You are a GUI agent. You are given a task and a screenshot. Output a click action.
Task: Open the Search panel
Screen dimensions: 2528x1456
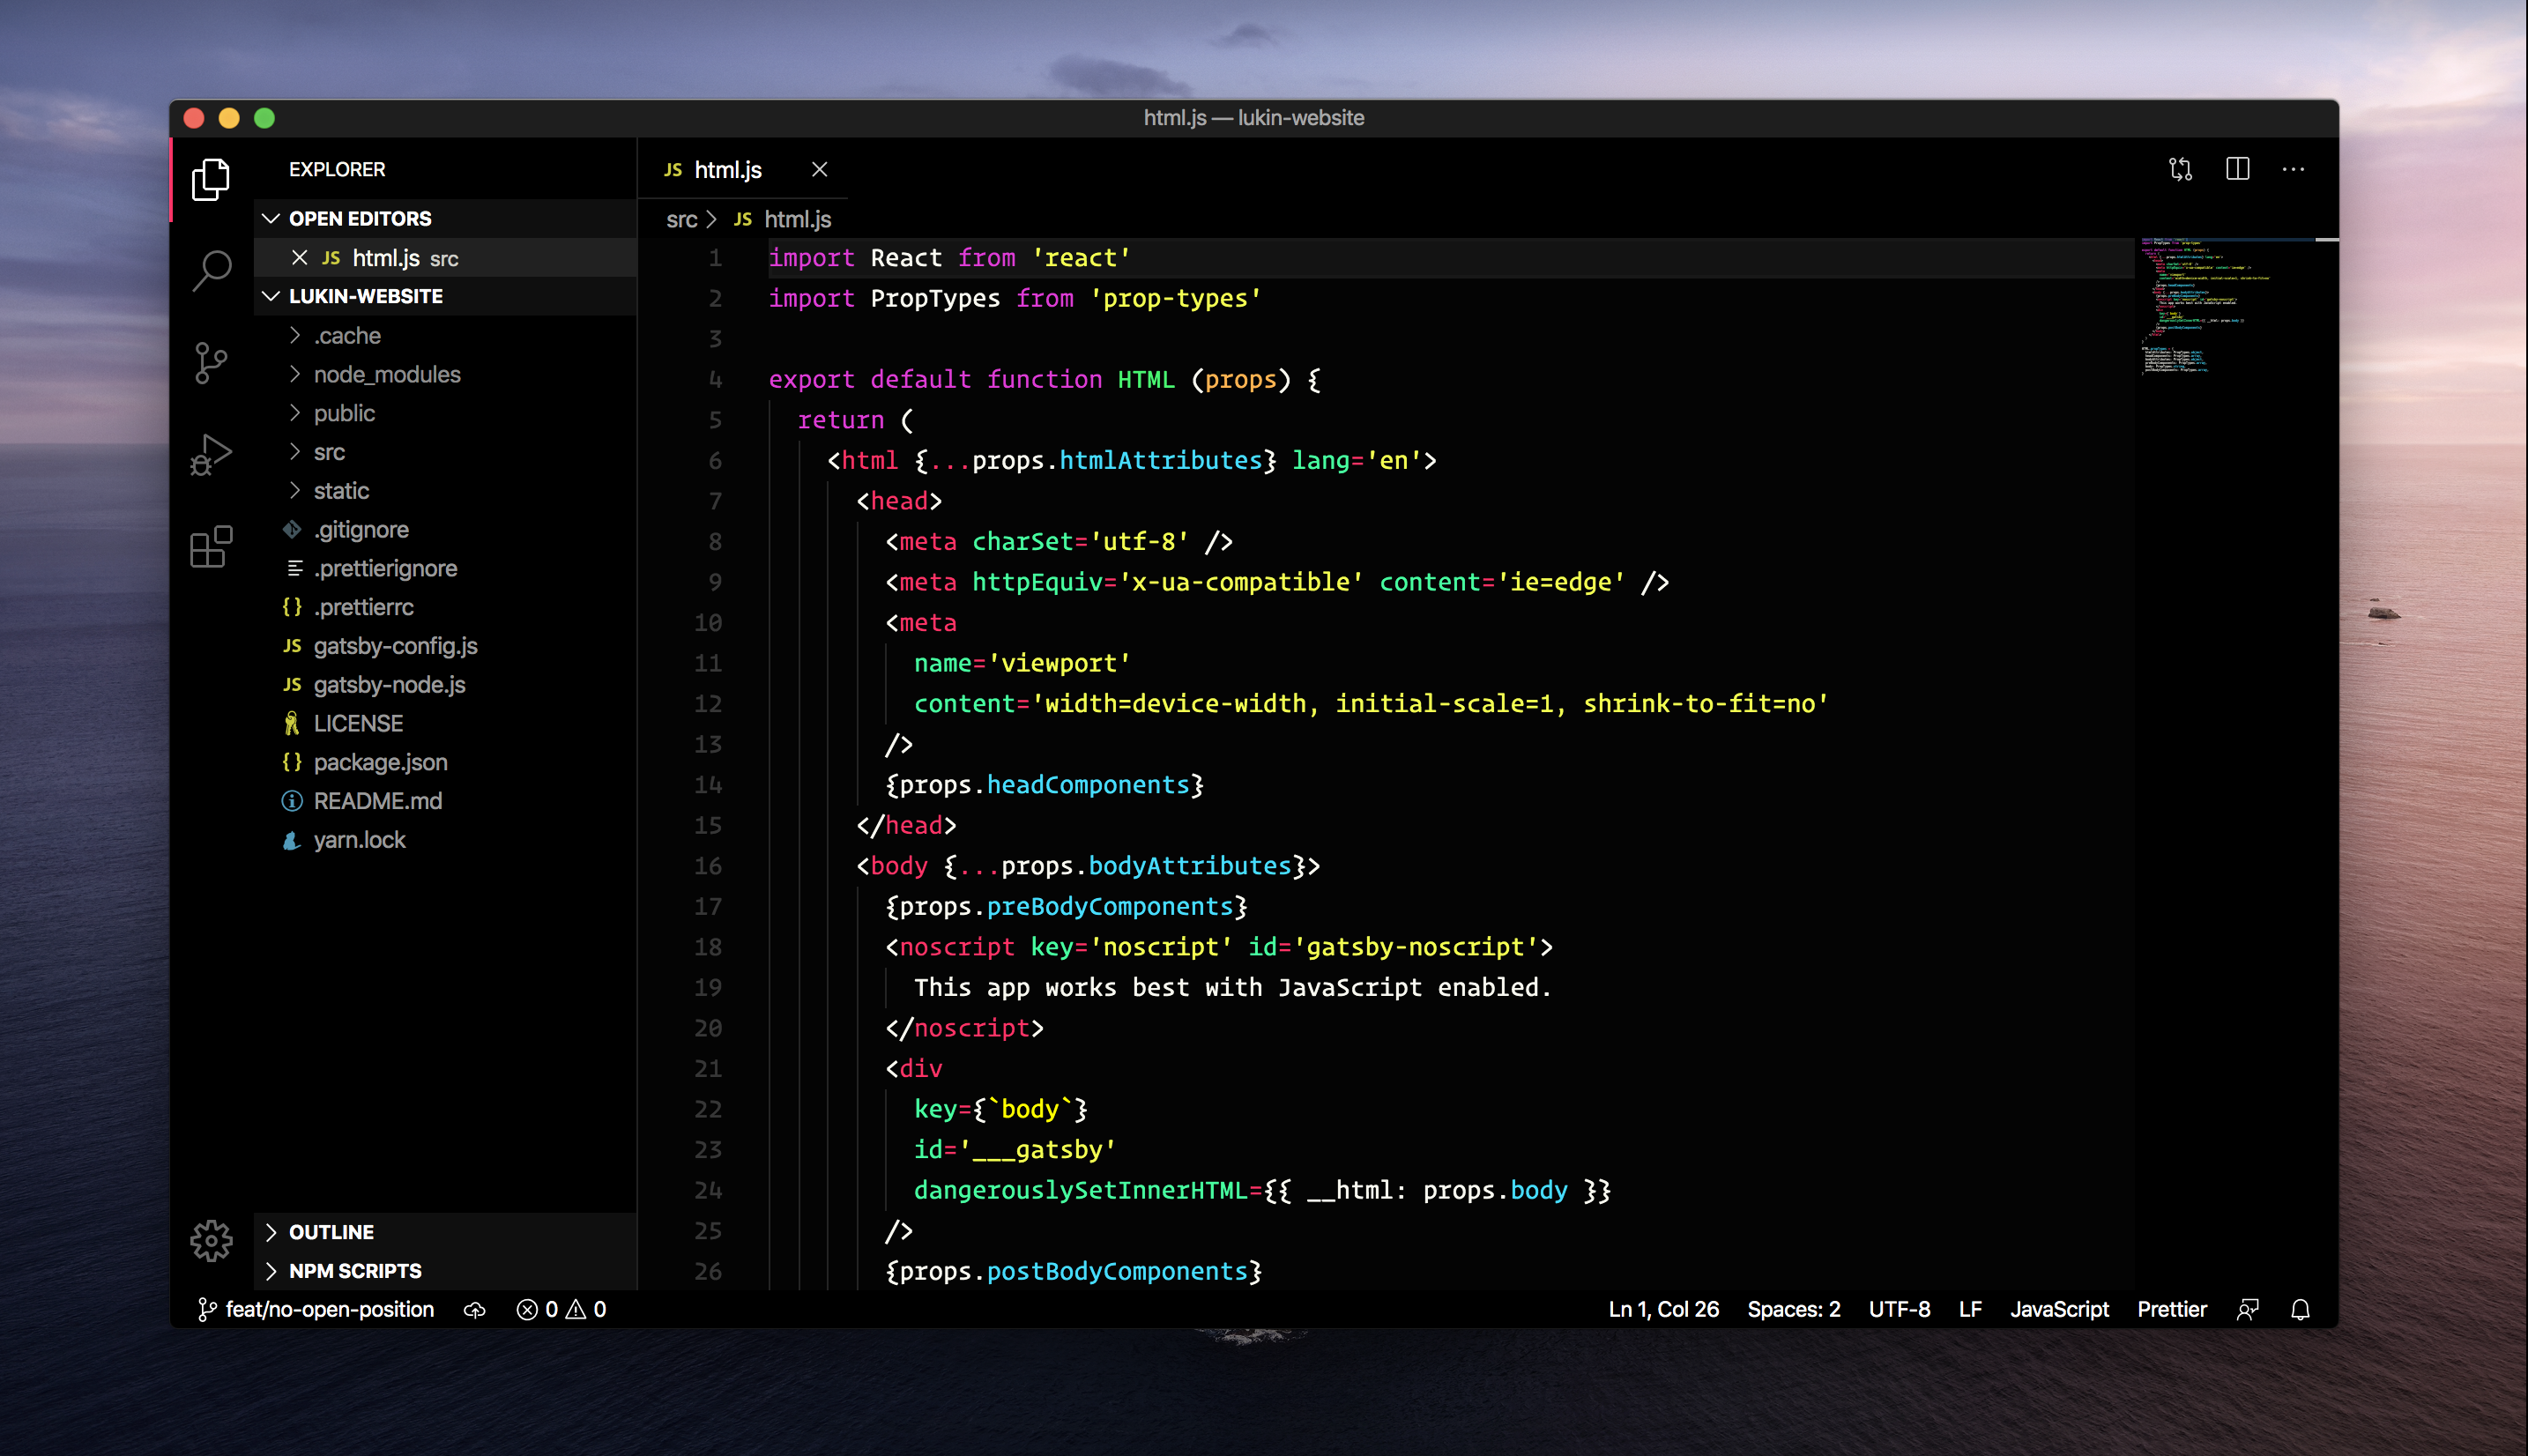click(211, 269)
